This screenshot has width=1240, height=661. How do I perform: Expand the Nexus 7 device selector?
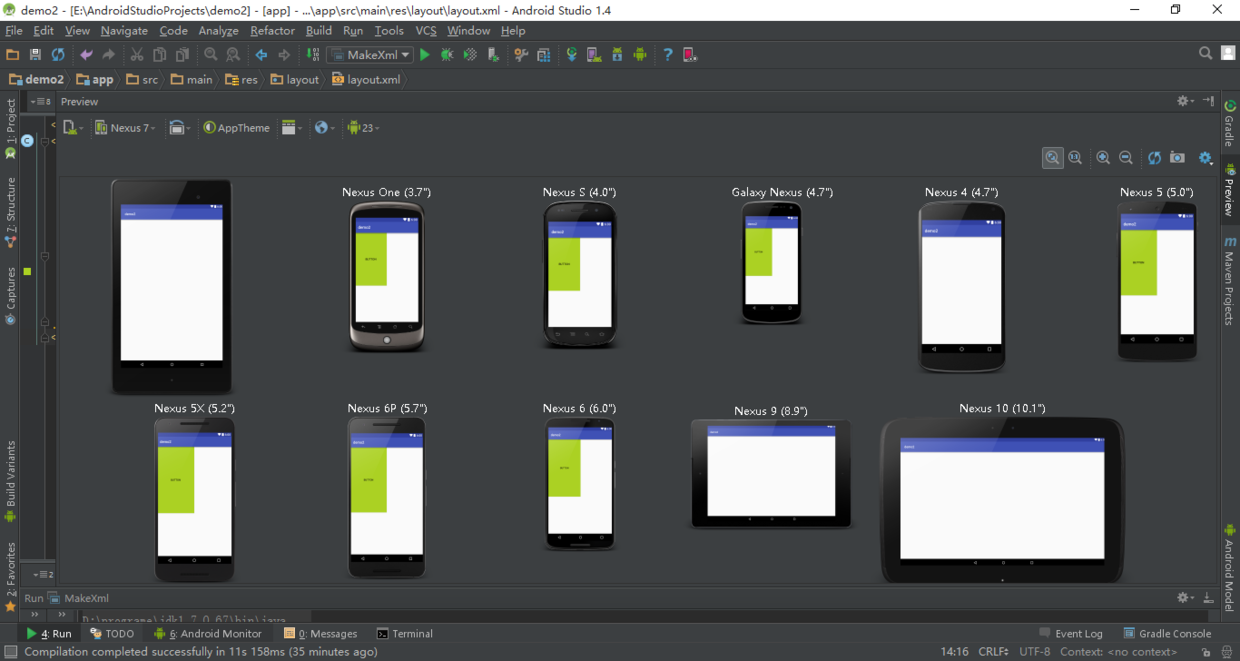pyautogui.click(x=126, y=128)
